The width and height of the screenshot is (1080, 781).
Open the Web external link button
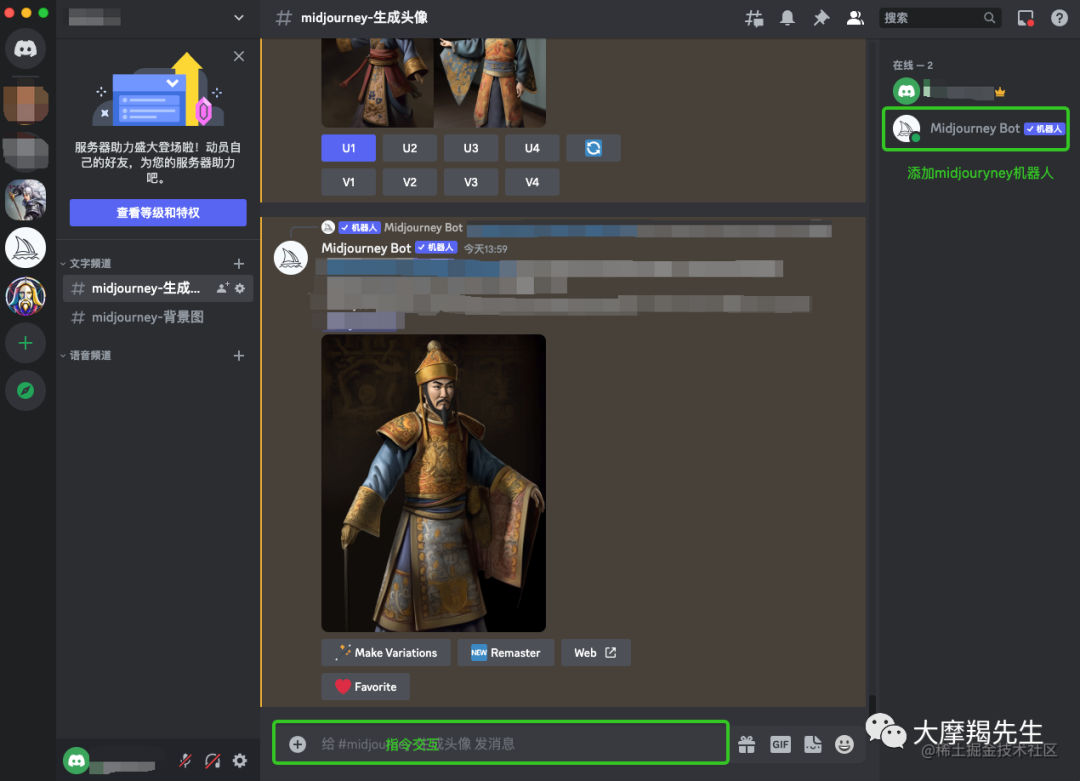click(x=596, y=652)
